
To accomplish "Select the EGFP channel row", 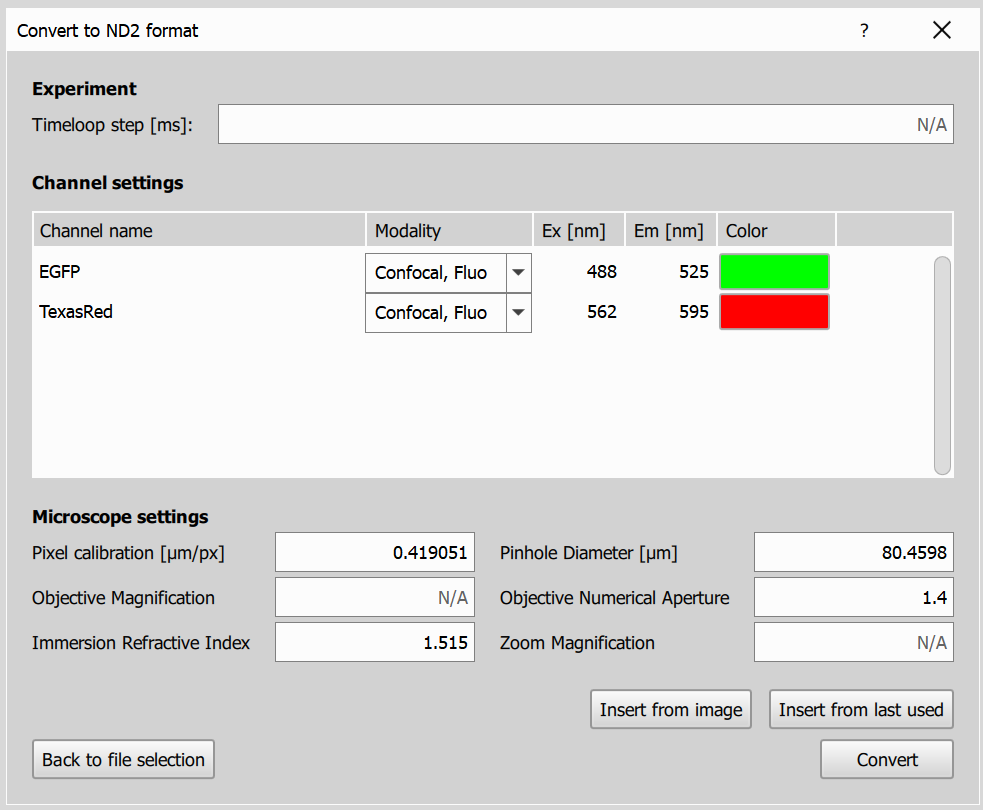I will tap(150, 271).
